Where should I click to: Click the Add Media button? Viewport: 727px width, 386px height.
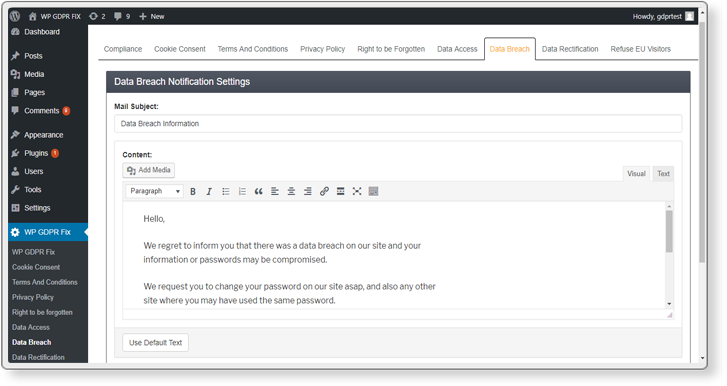click(x=148, y=170)
